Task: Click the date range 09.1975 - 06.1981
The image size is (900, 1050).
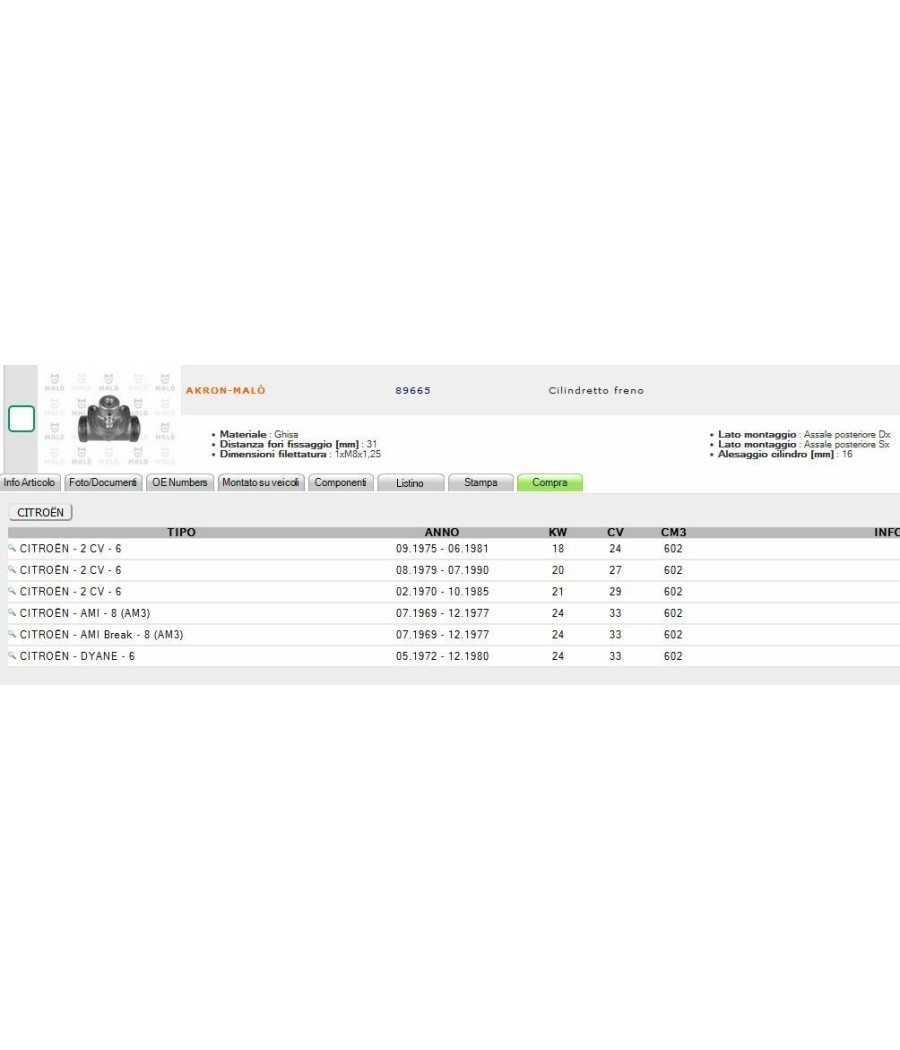Action: click(x=442, y=548)
